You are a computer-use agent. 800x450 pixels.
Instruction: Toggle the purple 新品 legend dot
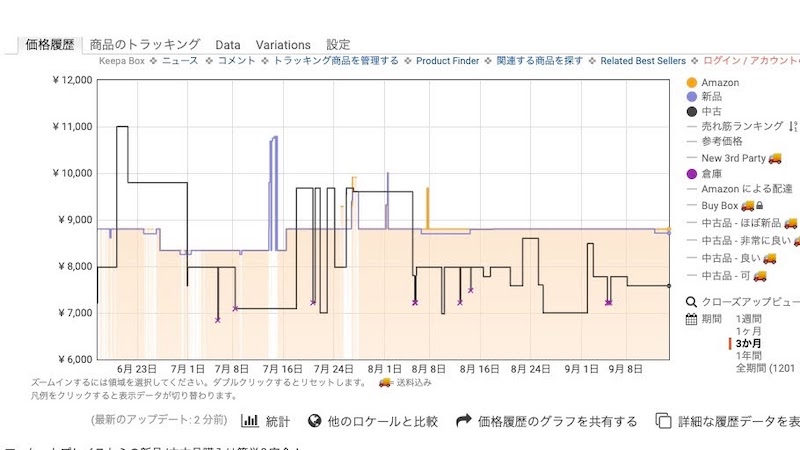coord(692,96)
